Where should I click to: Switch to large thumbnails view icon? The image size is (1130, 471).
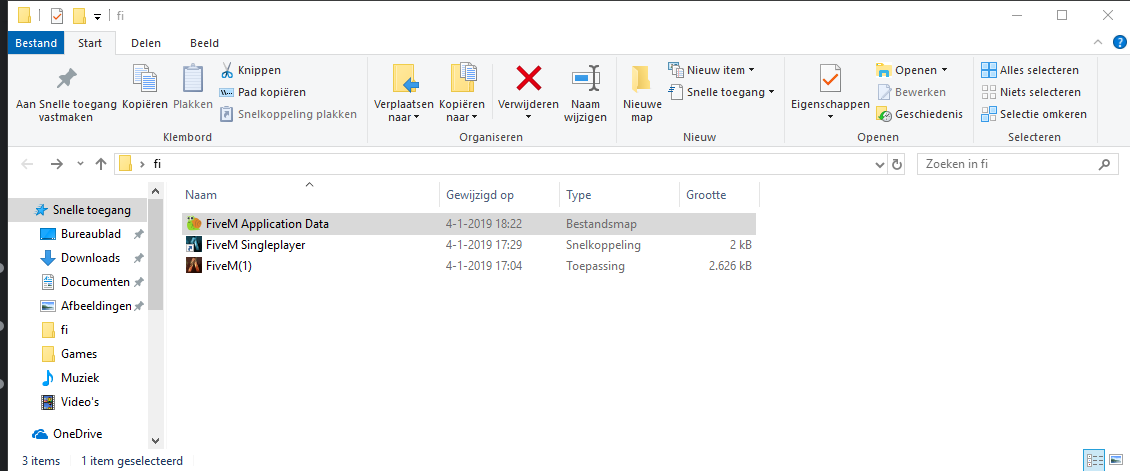(1116, 460)
